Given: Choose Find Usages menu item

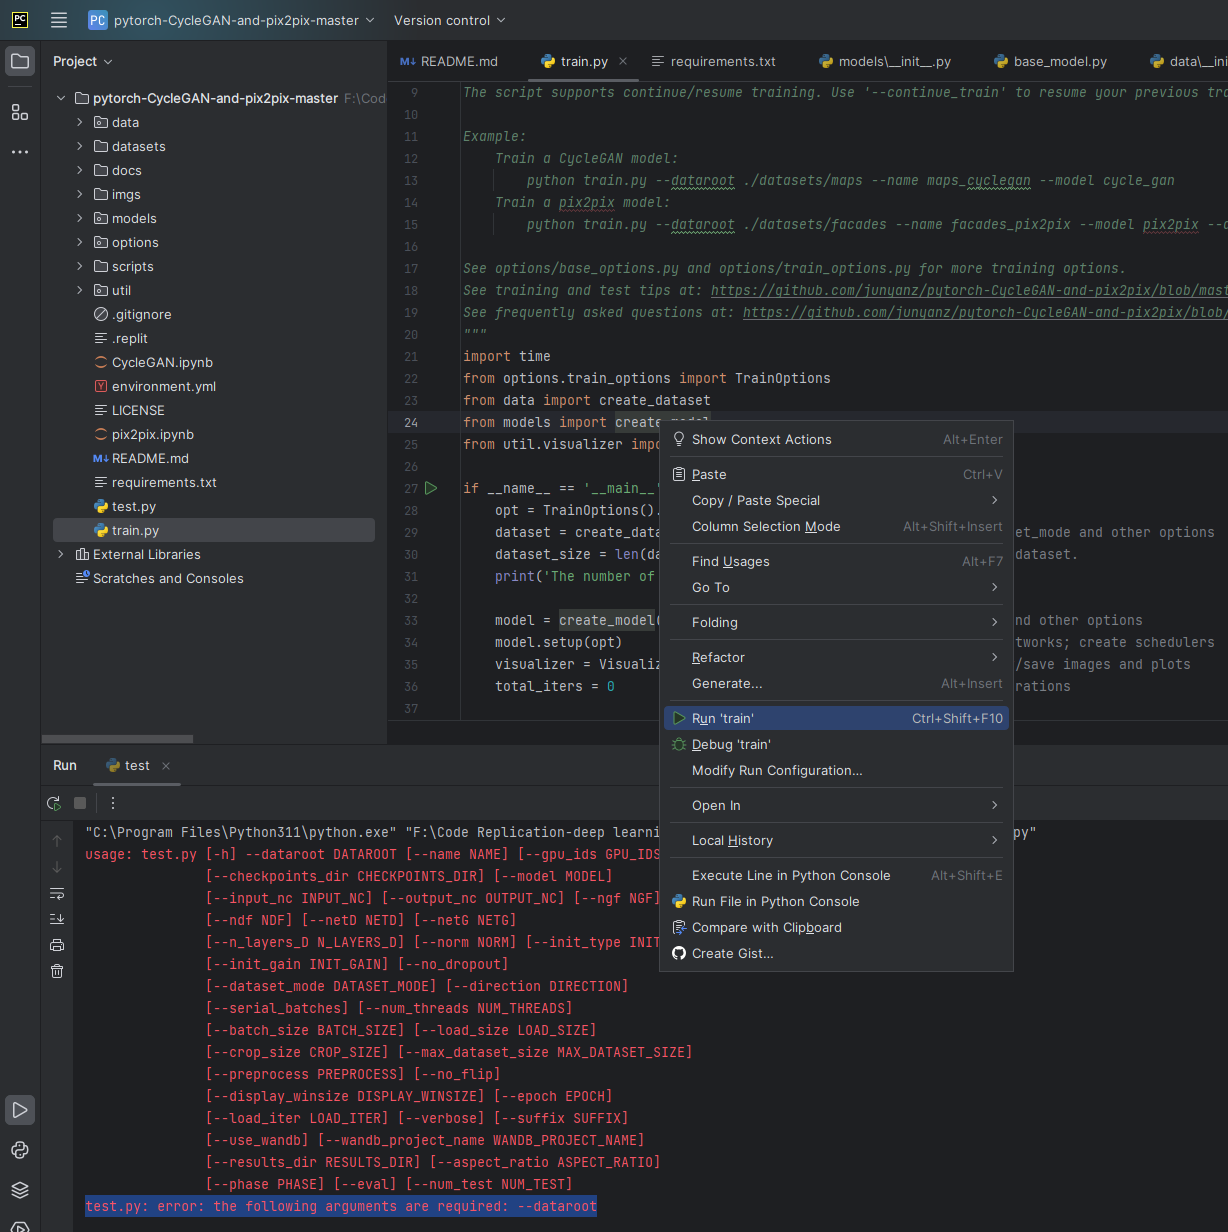Looking at the screenshot, I should (x=836, y=561).
